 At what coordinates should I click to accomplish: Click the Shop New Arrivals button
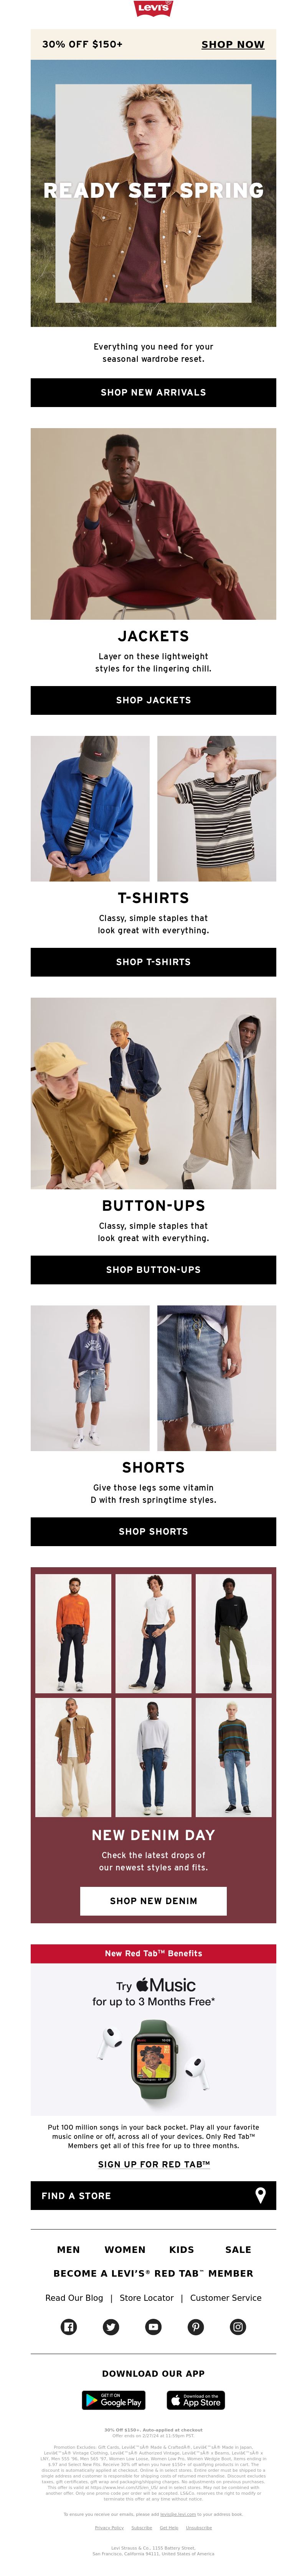[x=153, y=392]
